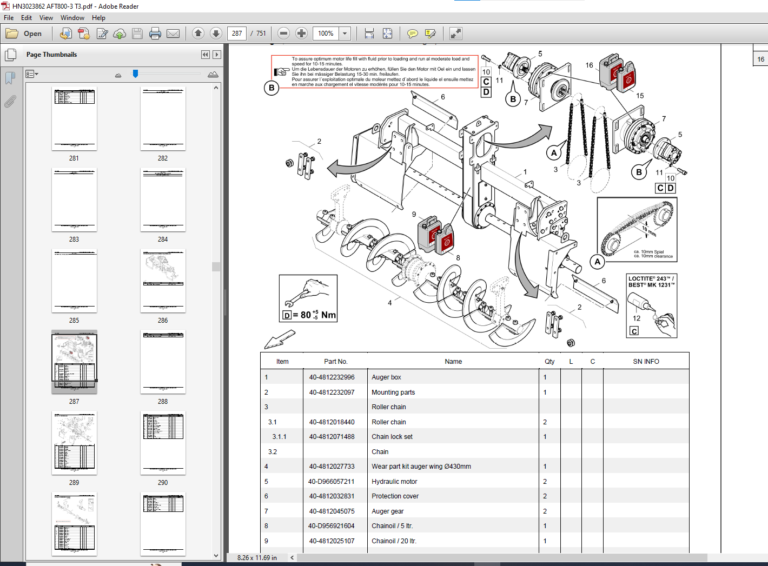Click the page number input field
Image resolution: width=768 pixels, height=566 pixels.
(x=238, y=33)
